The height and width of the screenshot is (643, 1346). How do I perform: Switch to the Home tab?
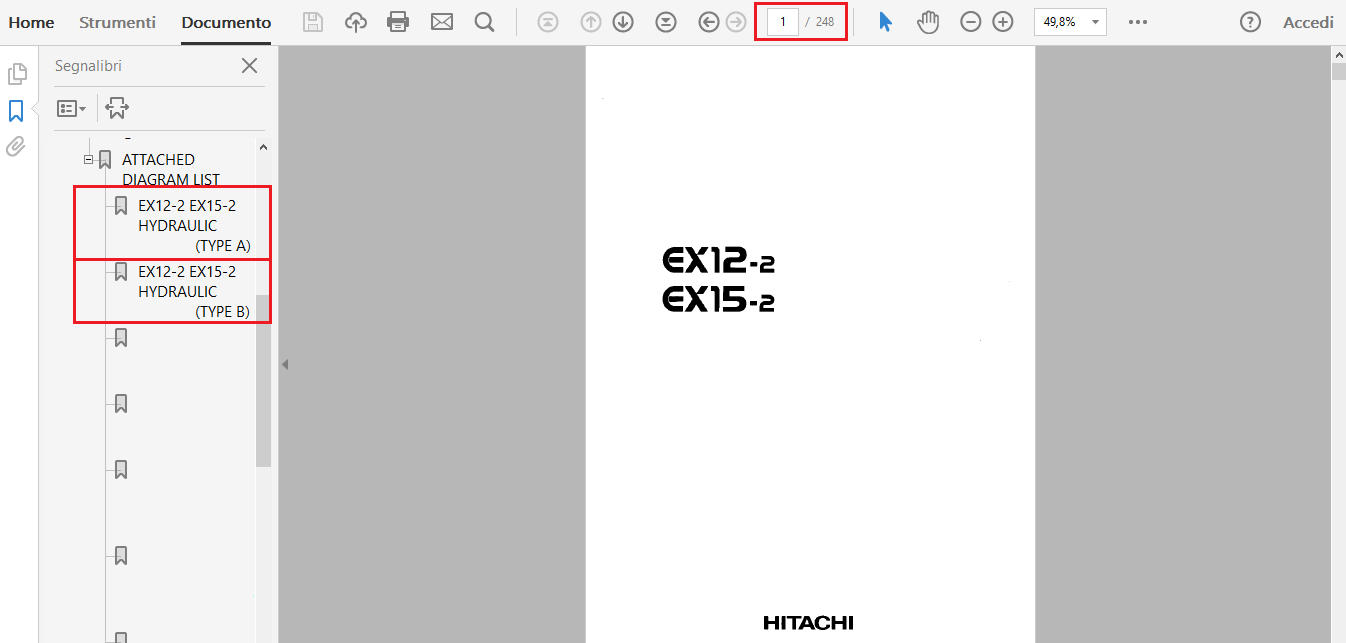coord(31,22)
